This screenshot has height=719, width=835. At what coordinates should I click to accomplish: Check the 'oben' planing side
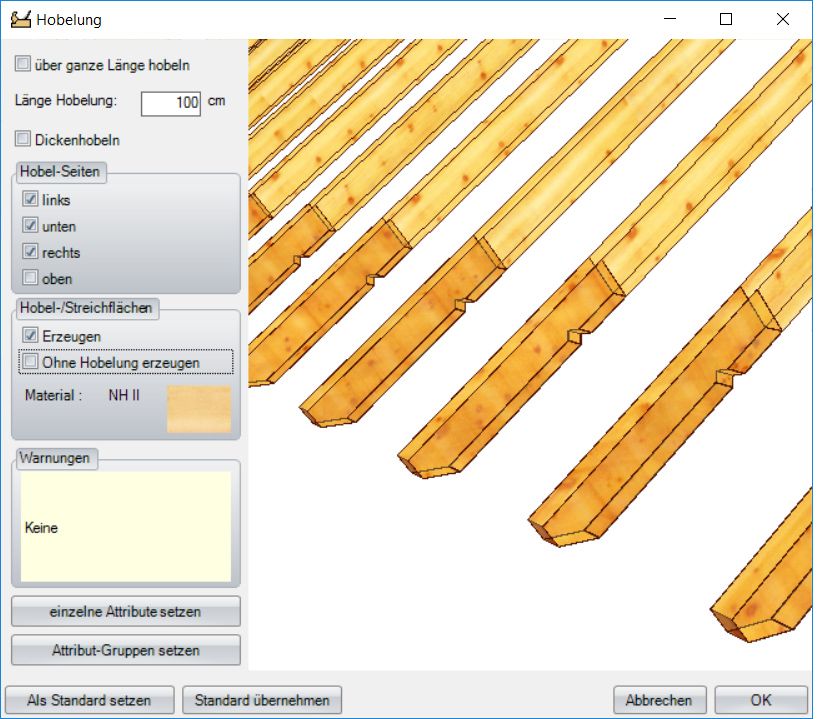(30, 277)
